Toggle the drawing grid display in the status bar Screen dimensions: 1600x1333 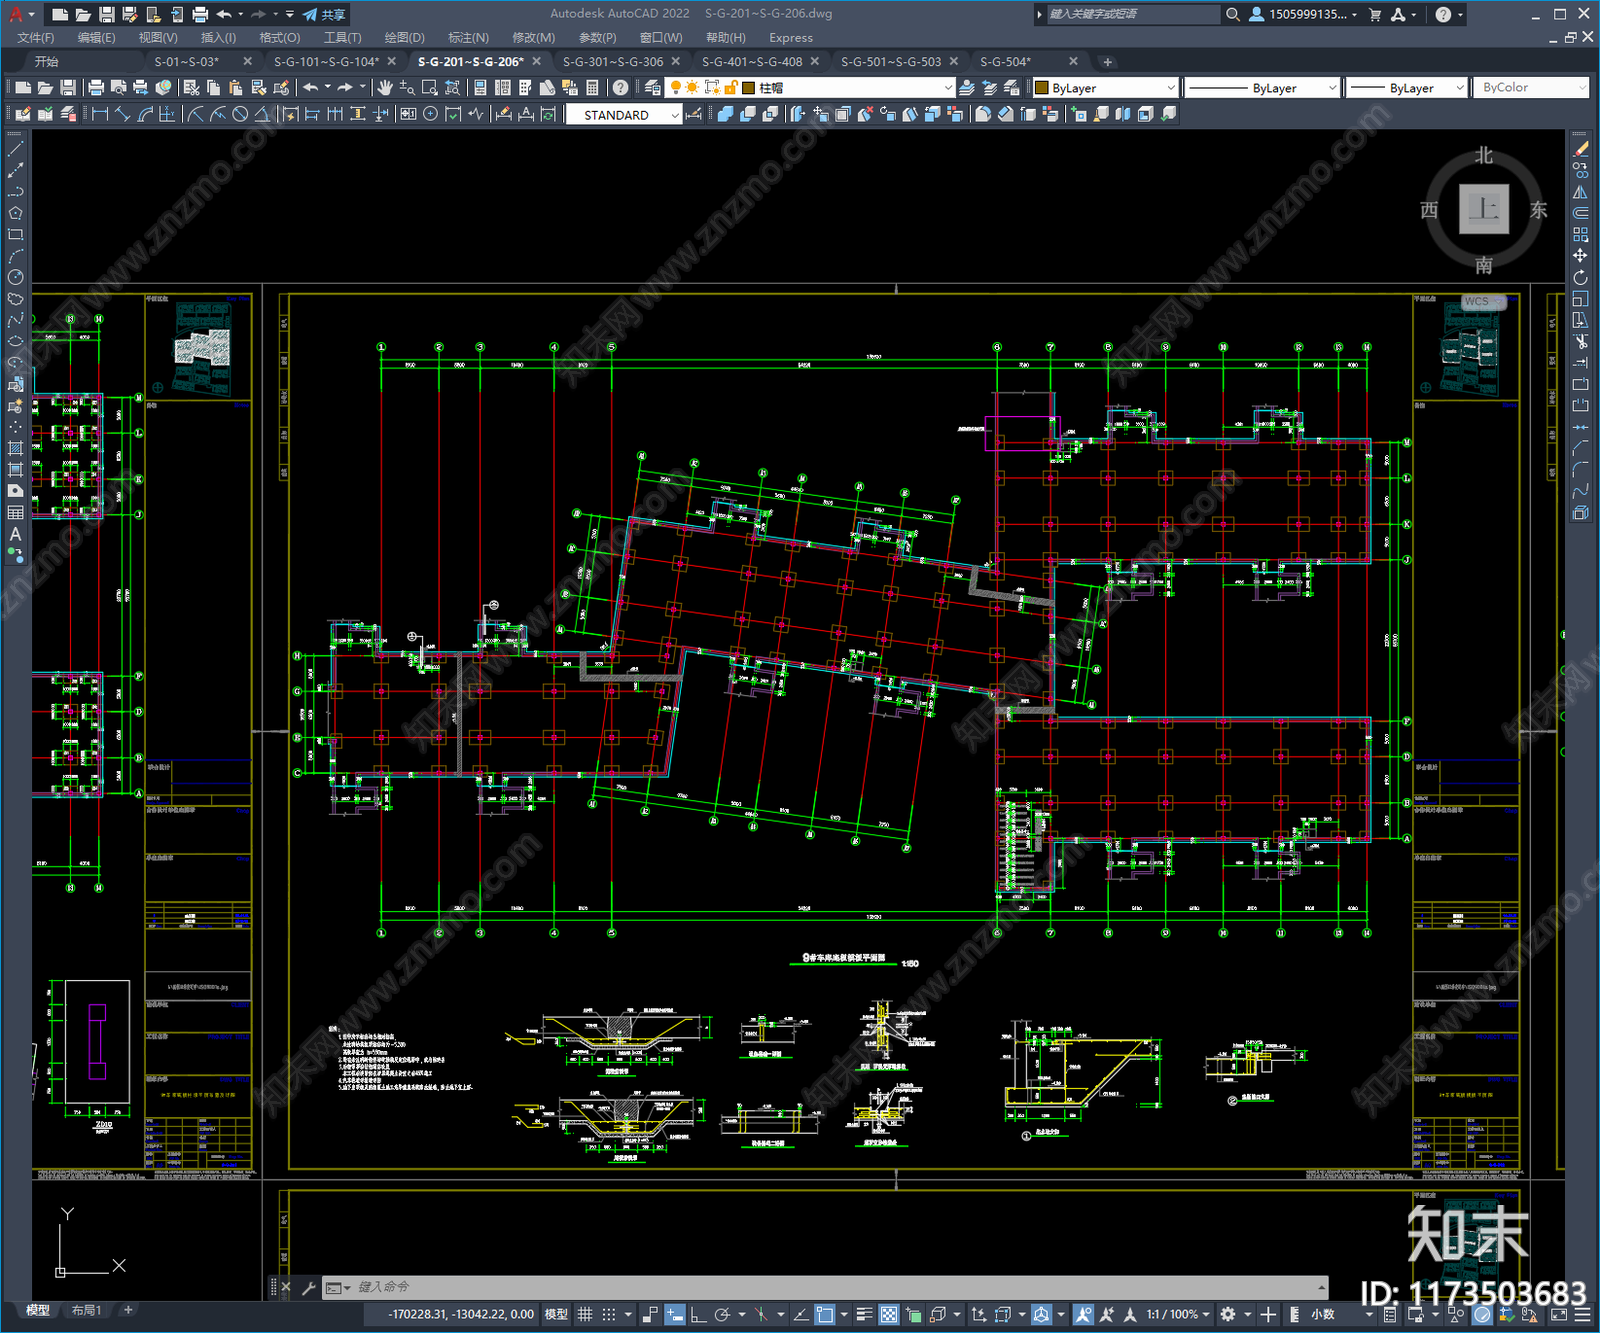coord(585,1314)
